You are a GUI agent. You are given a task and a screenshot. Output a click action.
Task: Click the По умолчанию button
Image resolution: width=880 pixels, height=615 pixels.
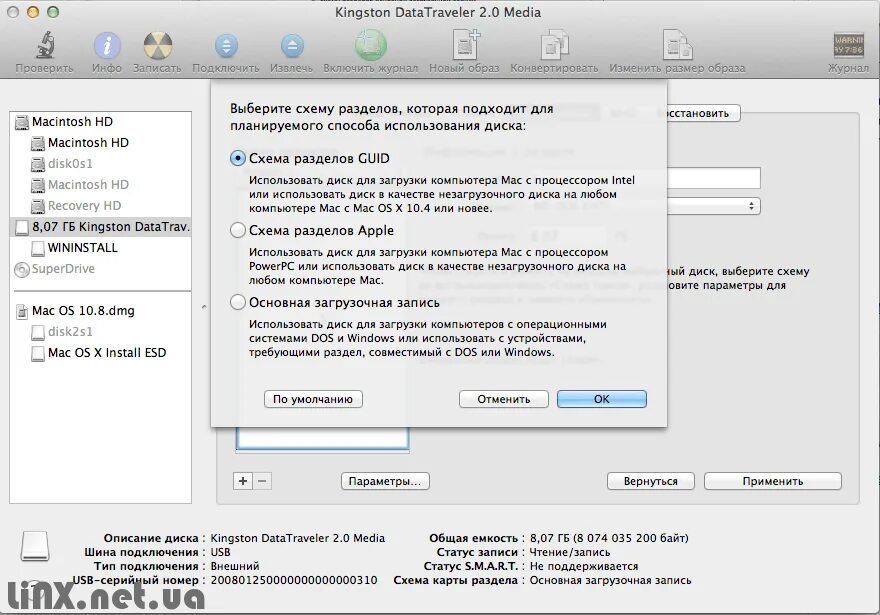(313, 399)
